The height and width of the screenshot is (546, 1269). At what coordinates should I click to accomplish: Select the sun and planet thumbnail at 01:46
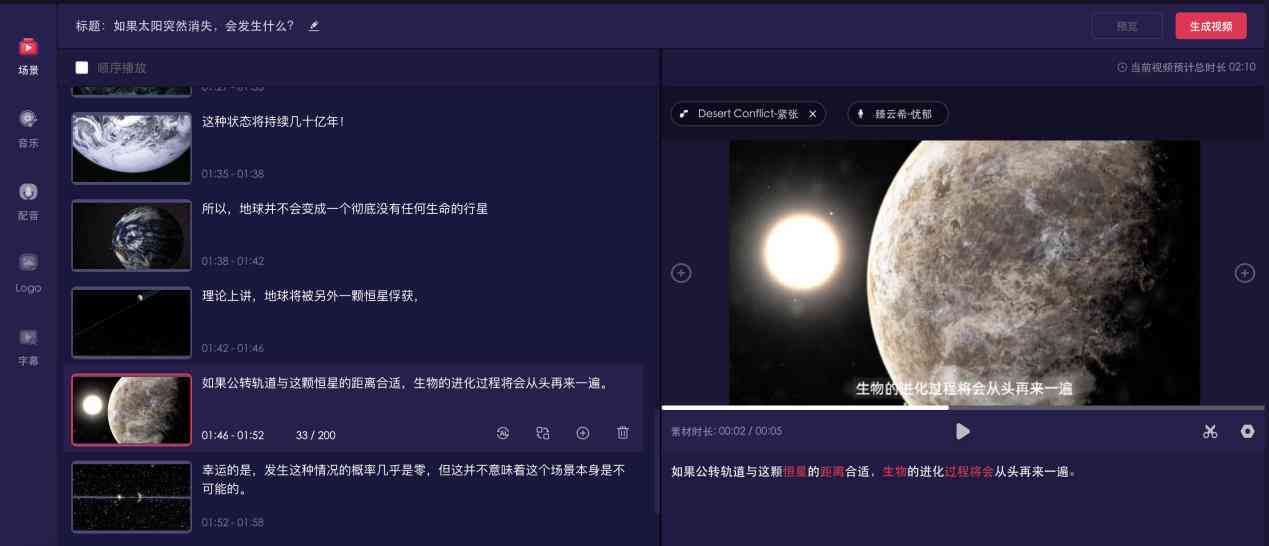pos(131,410)
